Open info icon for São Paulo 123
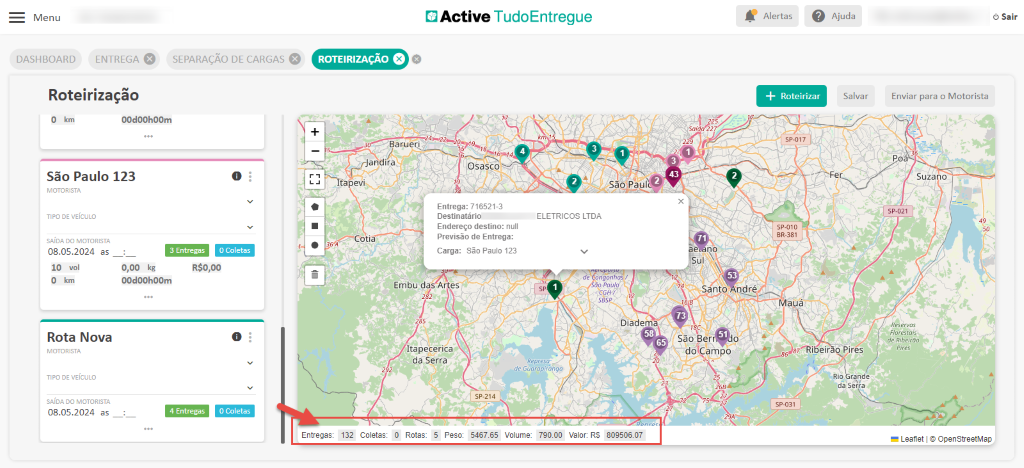 236,176
